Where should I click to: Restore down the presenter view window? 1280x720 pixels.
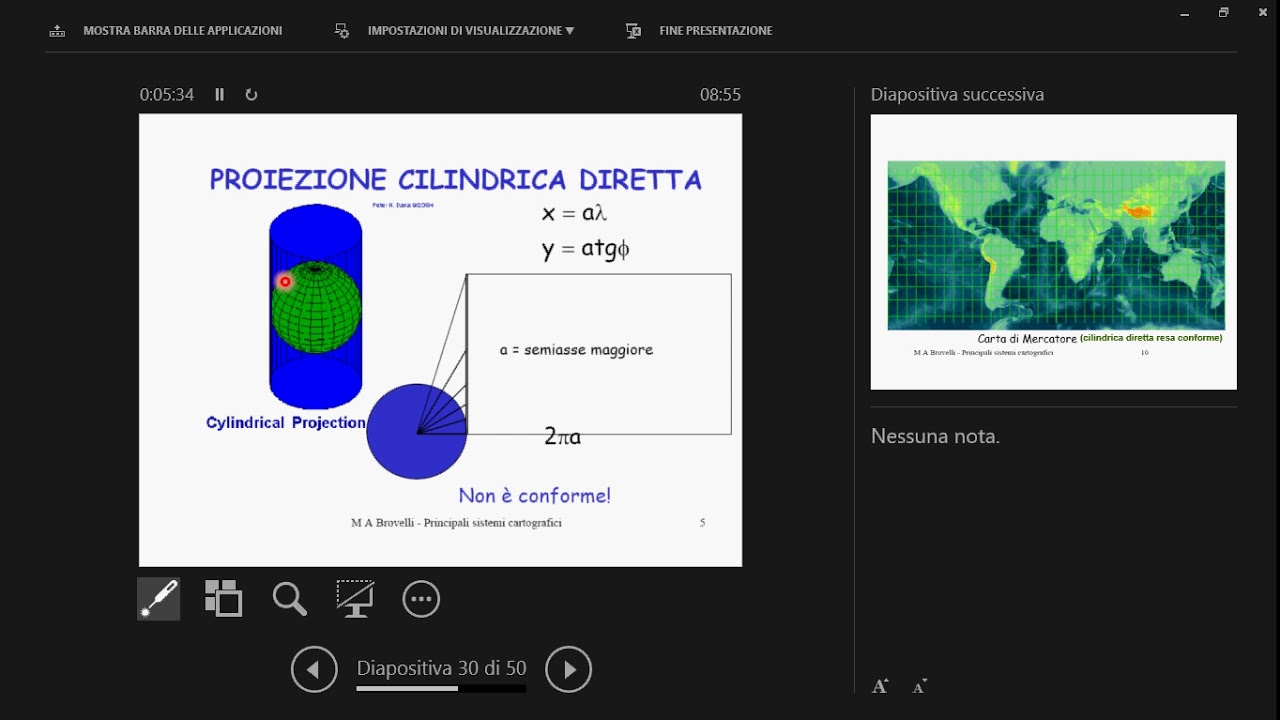click(1223, 13)
